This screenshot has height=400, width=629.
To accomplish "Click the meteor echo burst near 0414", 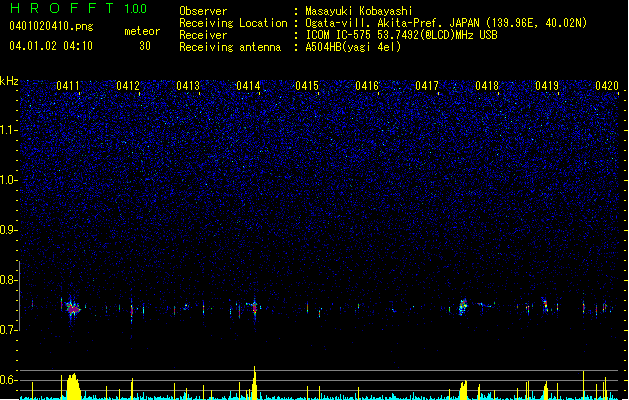I will coord(254,307).
